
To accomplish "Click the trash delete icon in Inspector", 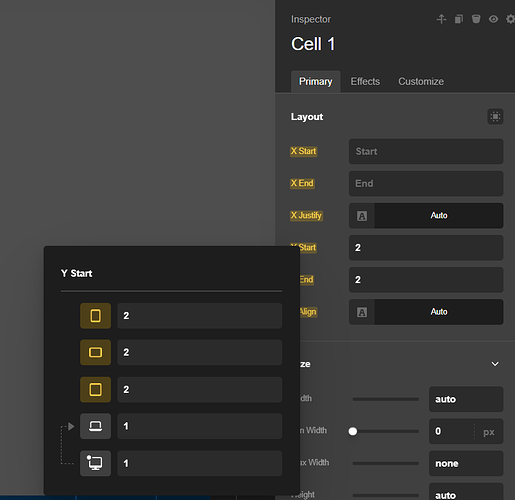I will point(476,19).
